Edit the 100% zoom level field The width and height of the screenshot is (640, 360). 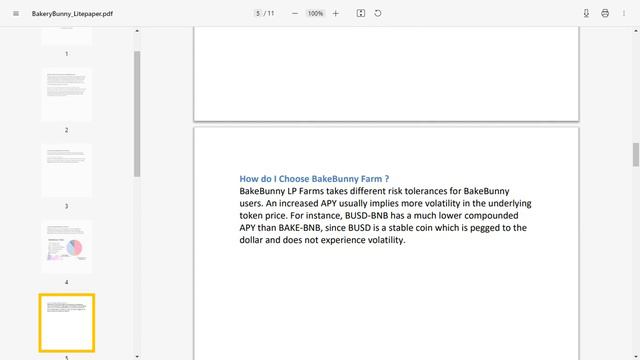click(315, 13)
